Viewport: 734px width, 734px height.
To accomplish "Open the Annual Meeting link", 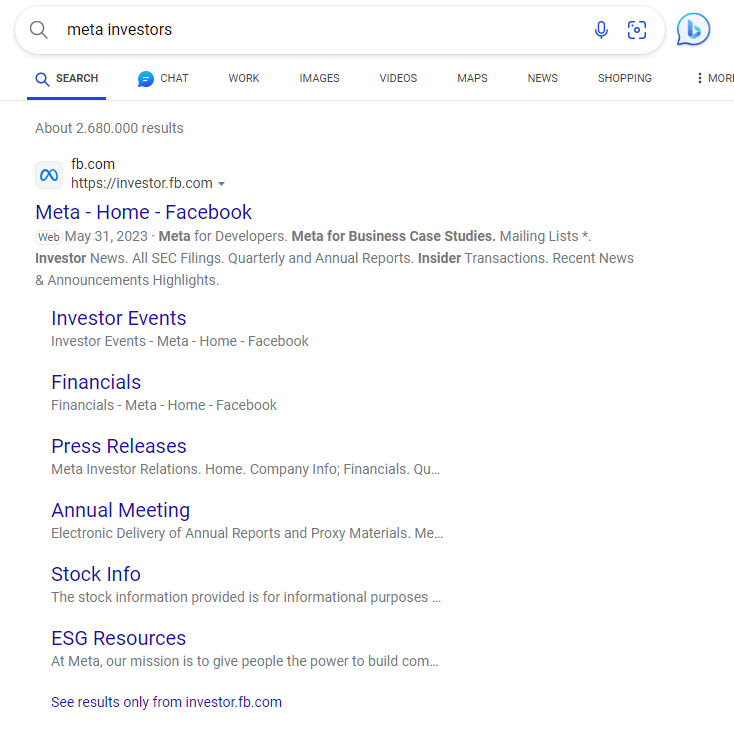I will (x=120, y=510).
